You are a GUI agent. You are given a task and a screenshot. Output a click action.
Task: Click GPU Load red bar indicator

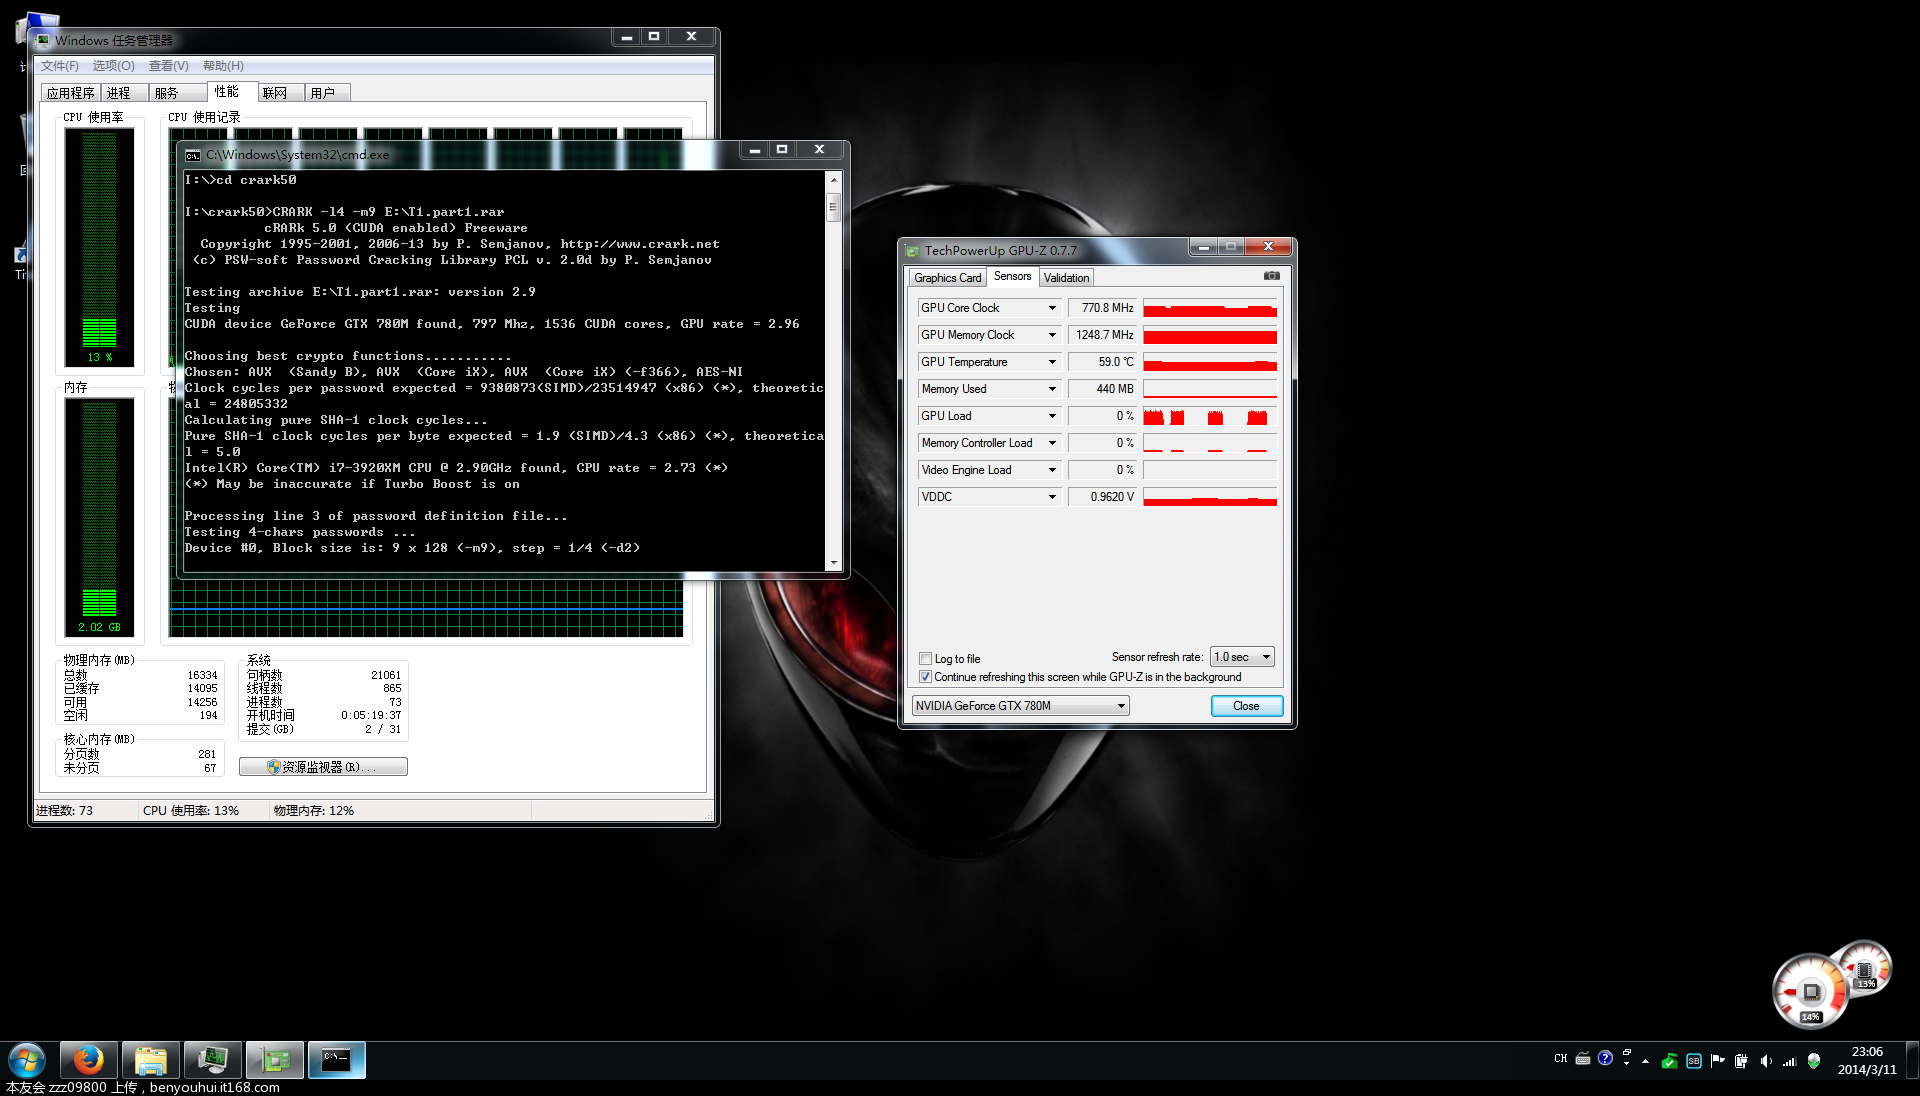(x=1209, y=415)
